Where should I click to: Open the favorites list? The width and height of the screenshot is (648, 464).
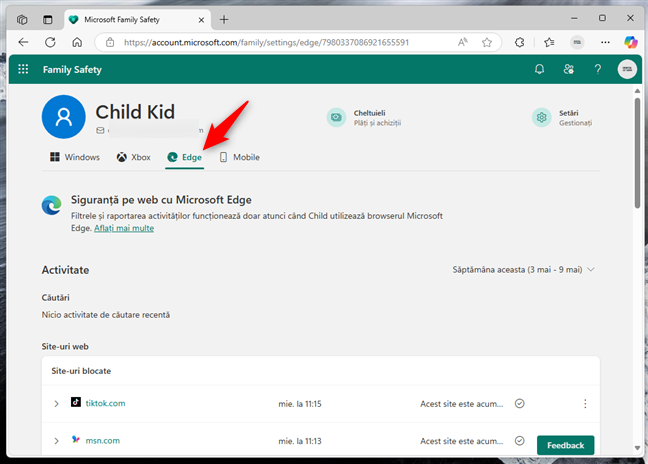(549, 42)
